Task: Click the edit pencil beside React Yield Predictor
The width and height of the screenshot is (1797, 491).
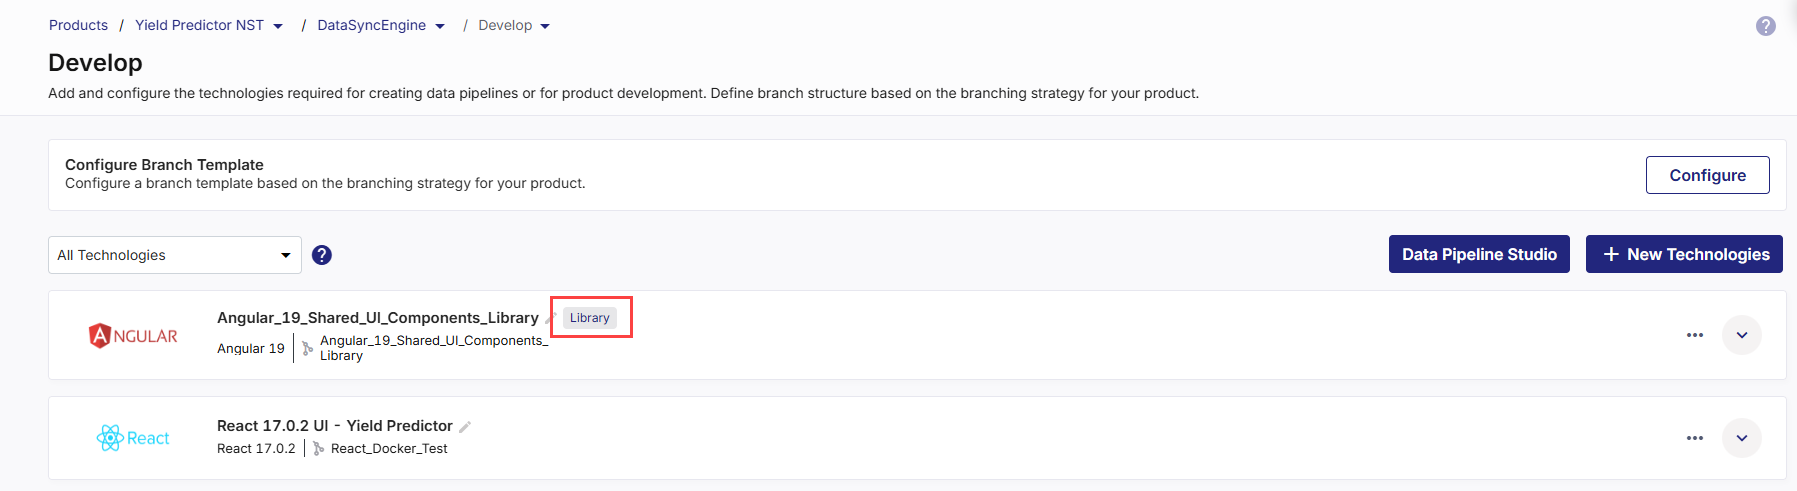Action: (465, 427)
